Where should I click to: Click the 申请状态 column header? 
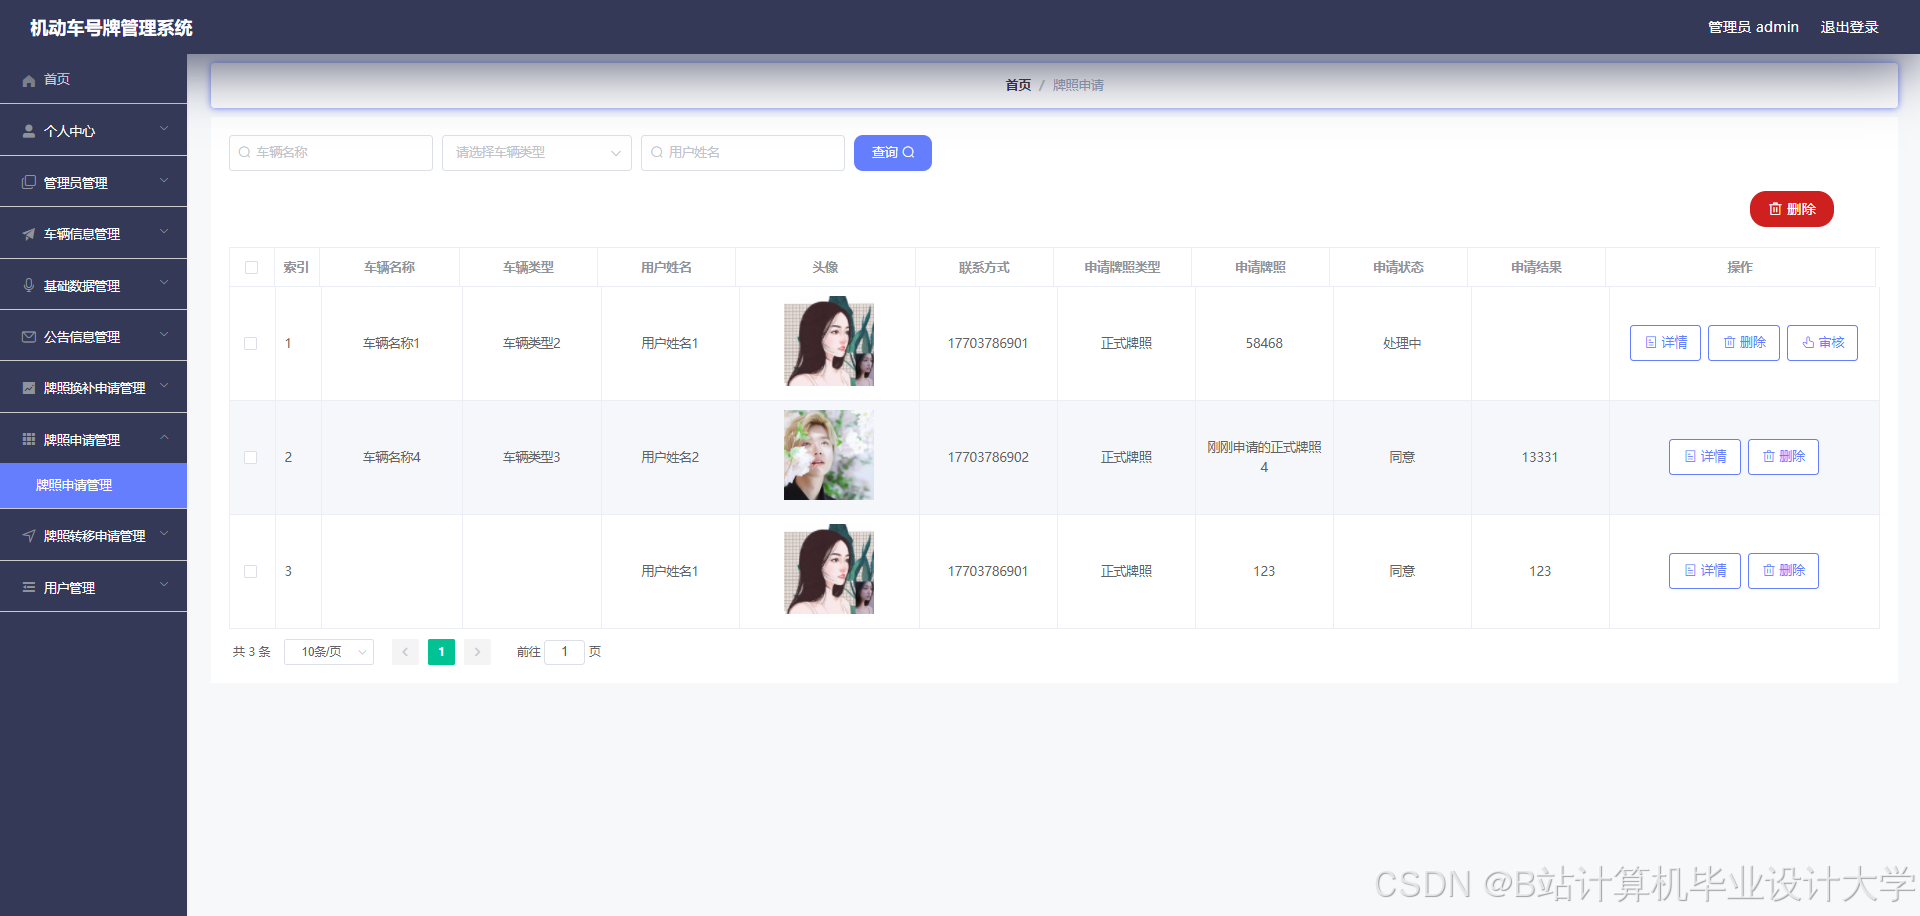[x=1398, y=267]
